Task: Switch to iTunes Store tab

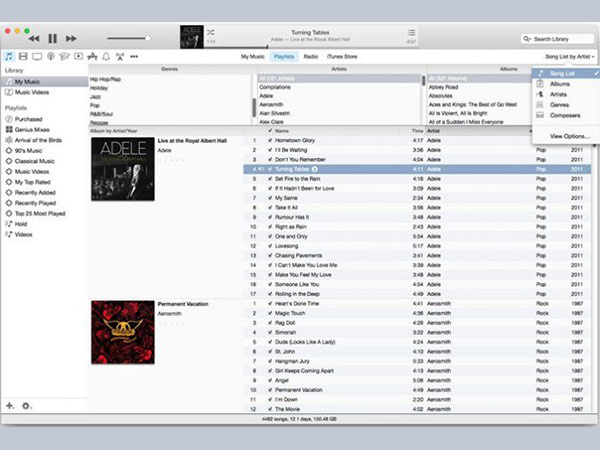Action: click(342, 57)
